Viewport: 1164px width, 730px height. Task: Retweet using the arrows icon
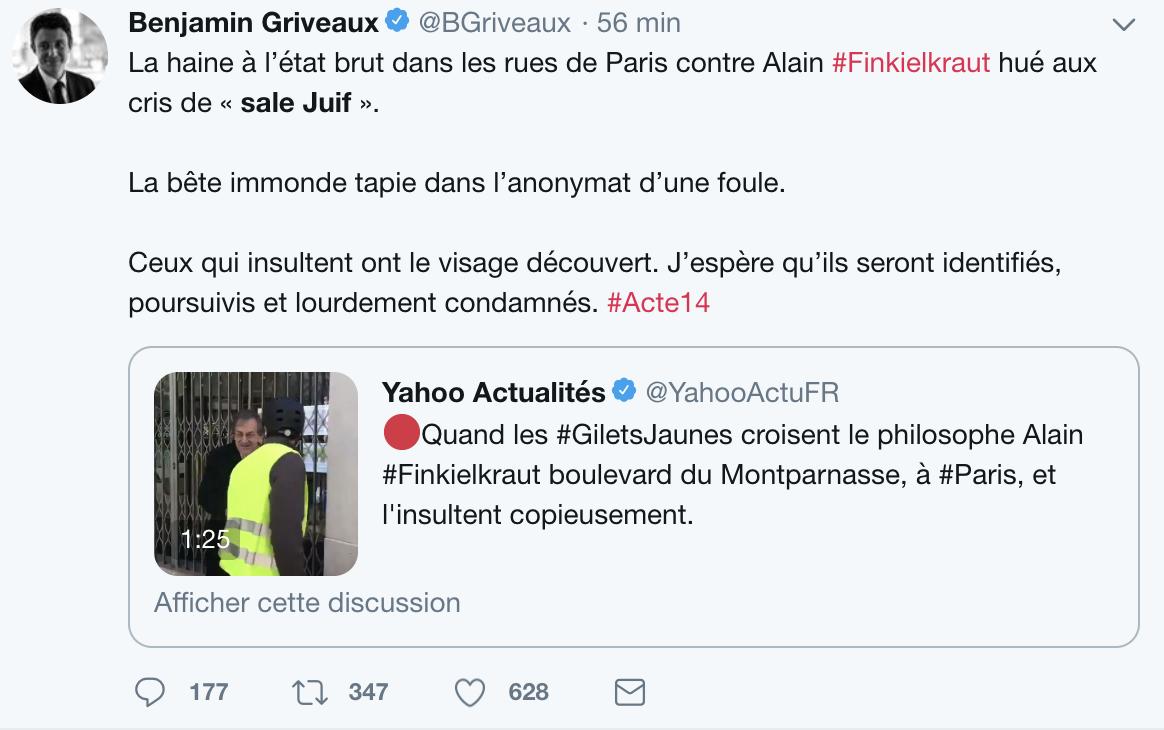click(310, 692)
